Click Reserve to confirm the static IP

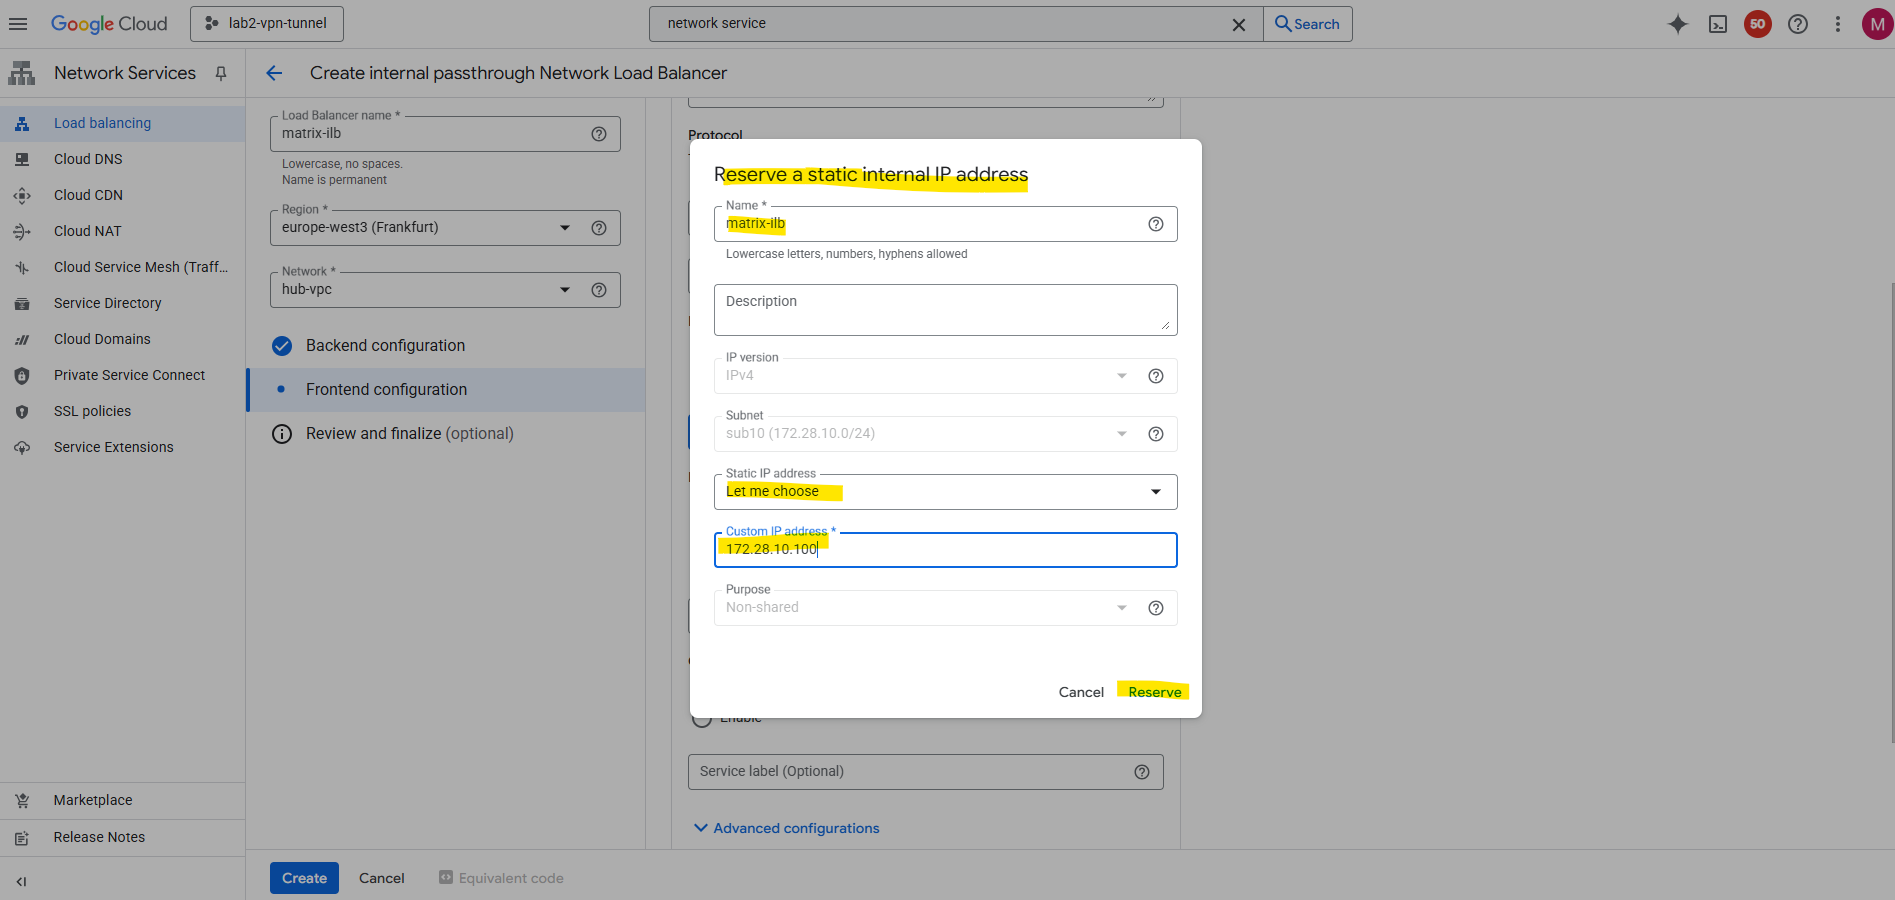coord(1154,692)
